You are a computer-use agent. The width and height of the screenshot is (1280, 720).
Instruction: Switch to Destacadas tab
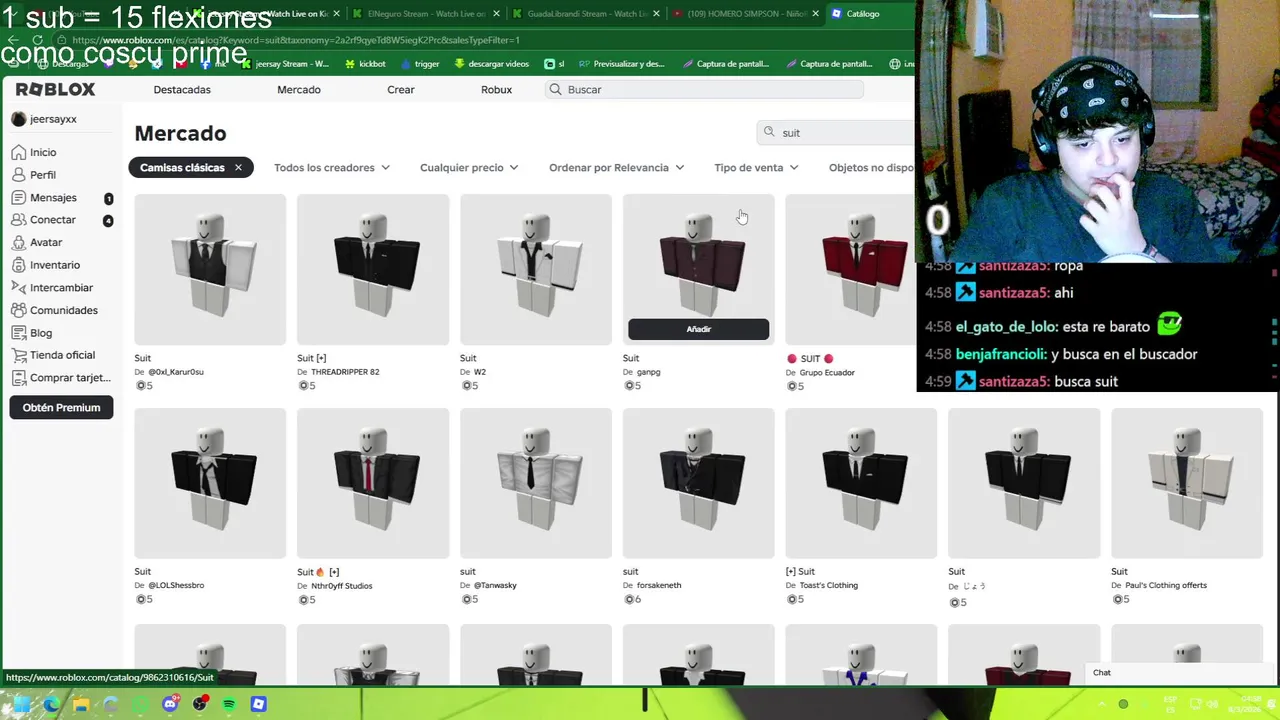pos(182,89)
